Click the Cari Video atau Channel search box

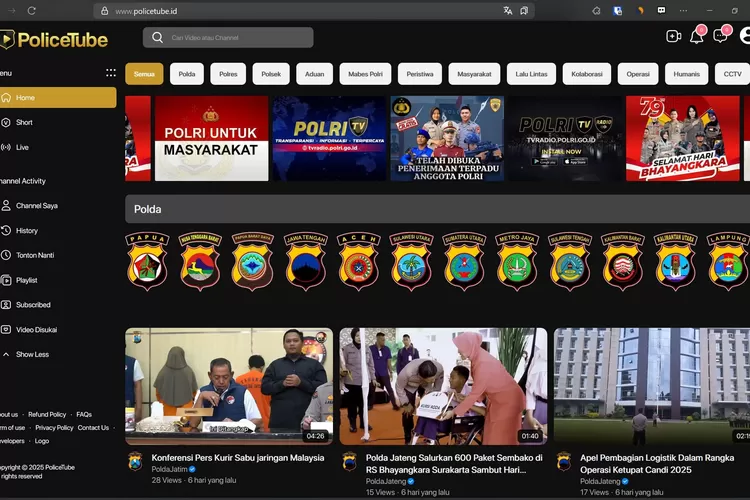[x=228, y=38]
